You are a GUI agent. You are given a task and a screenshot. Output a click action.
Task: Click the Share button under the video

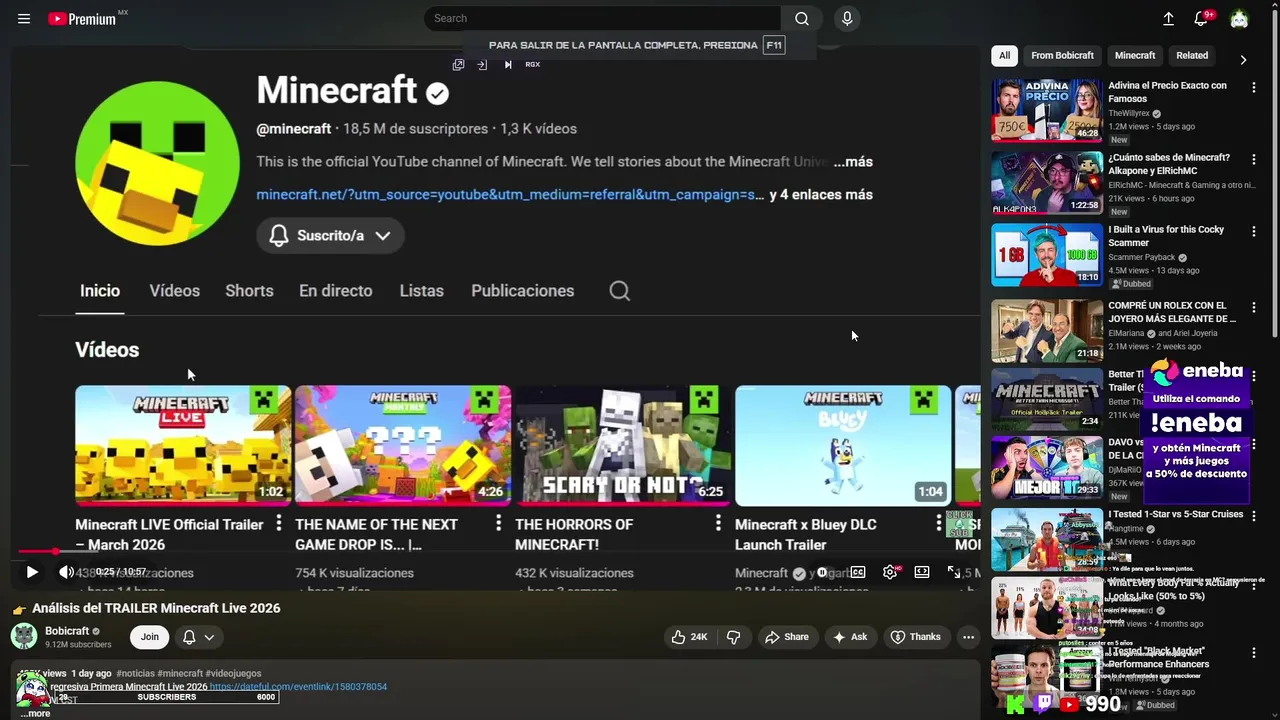[x=787, y=637]
